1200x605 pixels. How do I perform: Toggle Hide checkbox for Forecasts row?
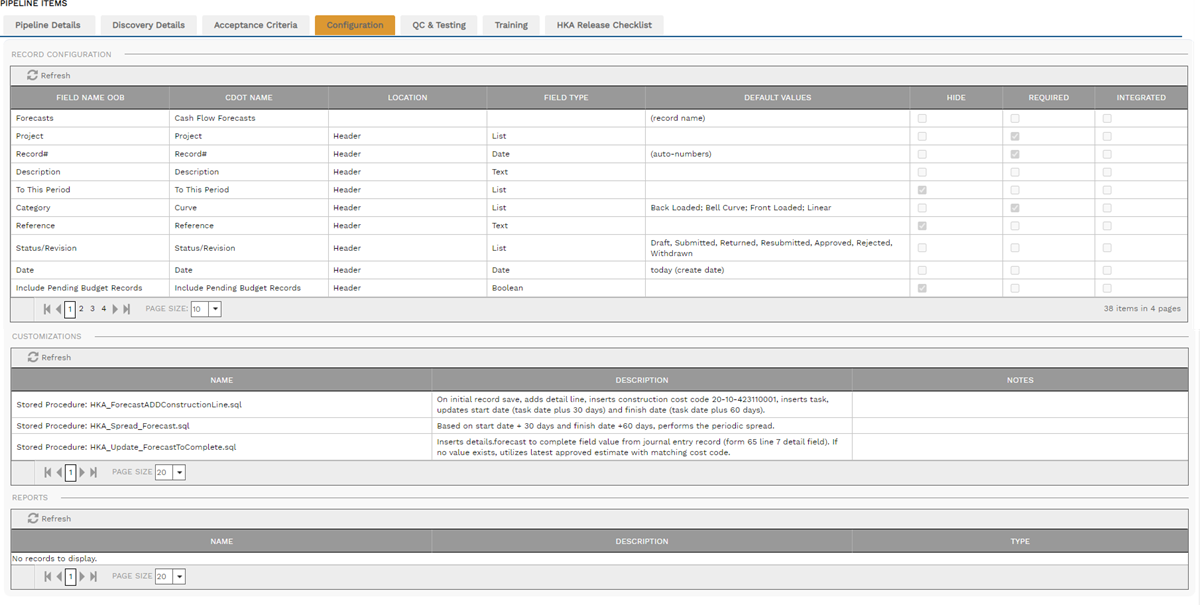(922, 118)
